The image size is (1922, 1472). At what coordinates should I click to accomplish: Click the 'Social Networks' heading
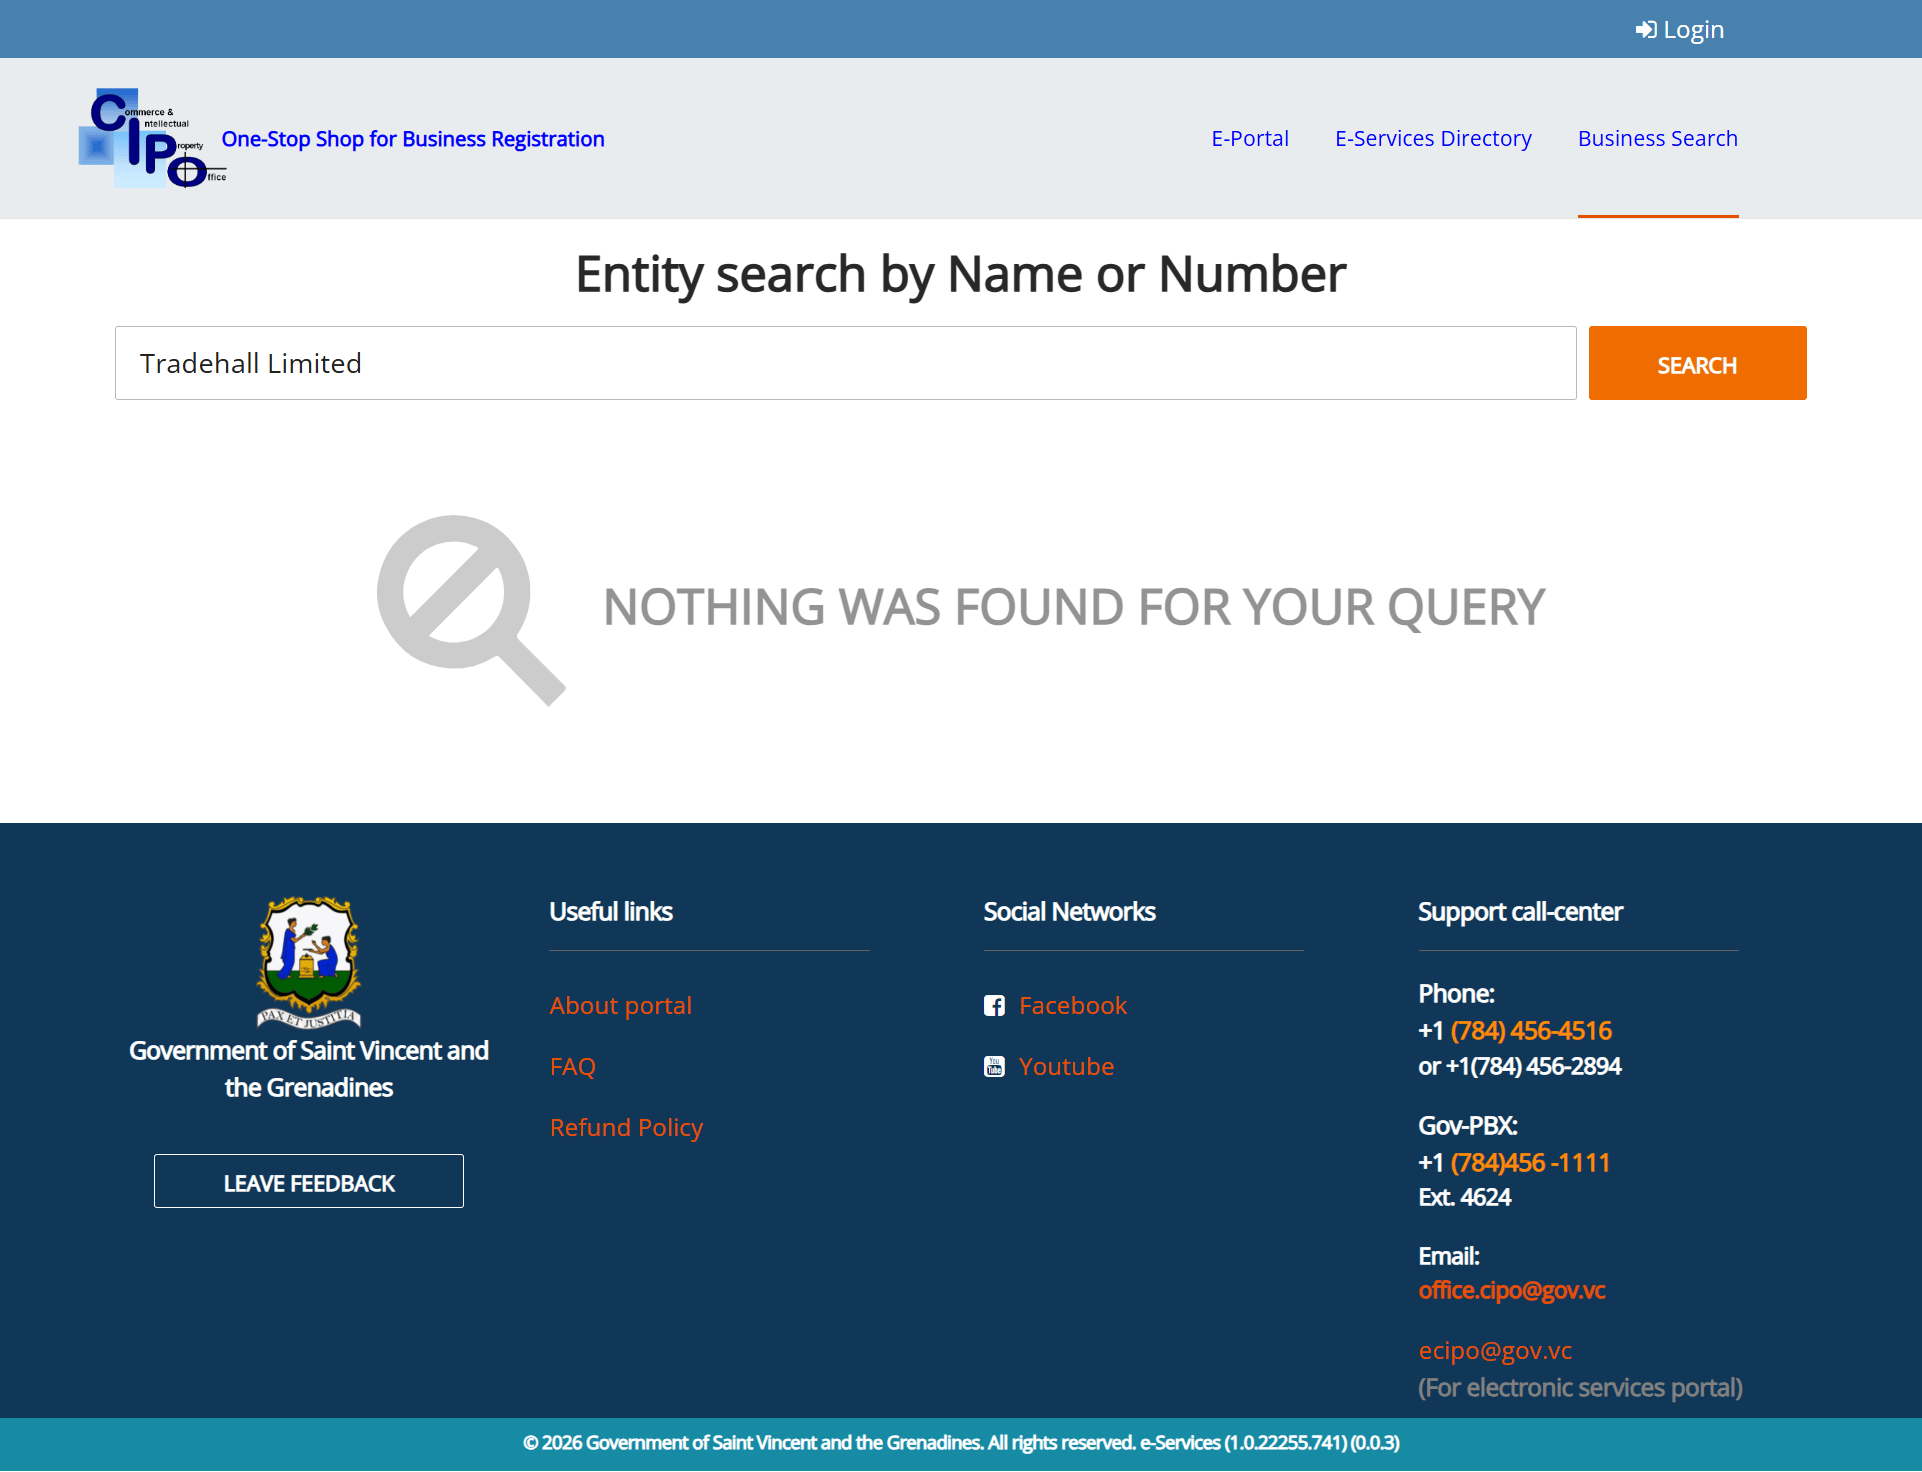(x=1069, y=912)
